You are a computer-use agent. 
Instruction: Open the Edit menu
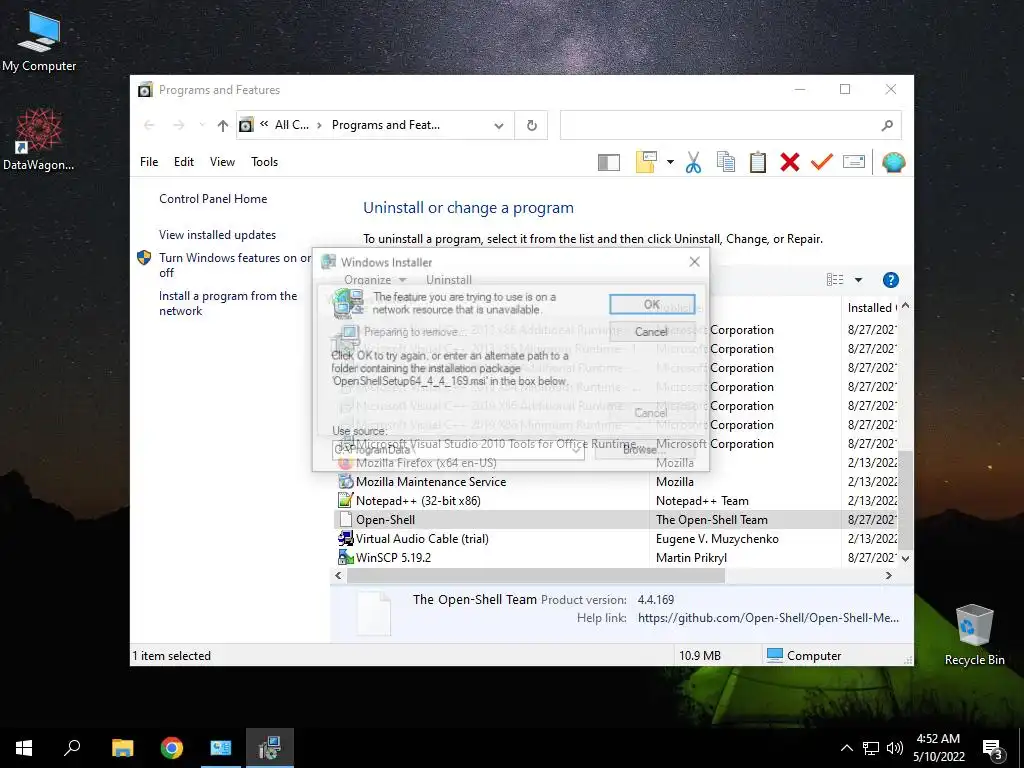(x=184, y=162)
